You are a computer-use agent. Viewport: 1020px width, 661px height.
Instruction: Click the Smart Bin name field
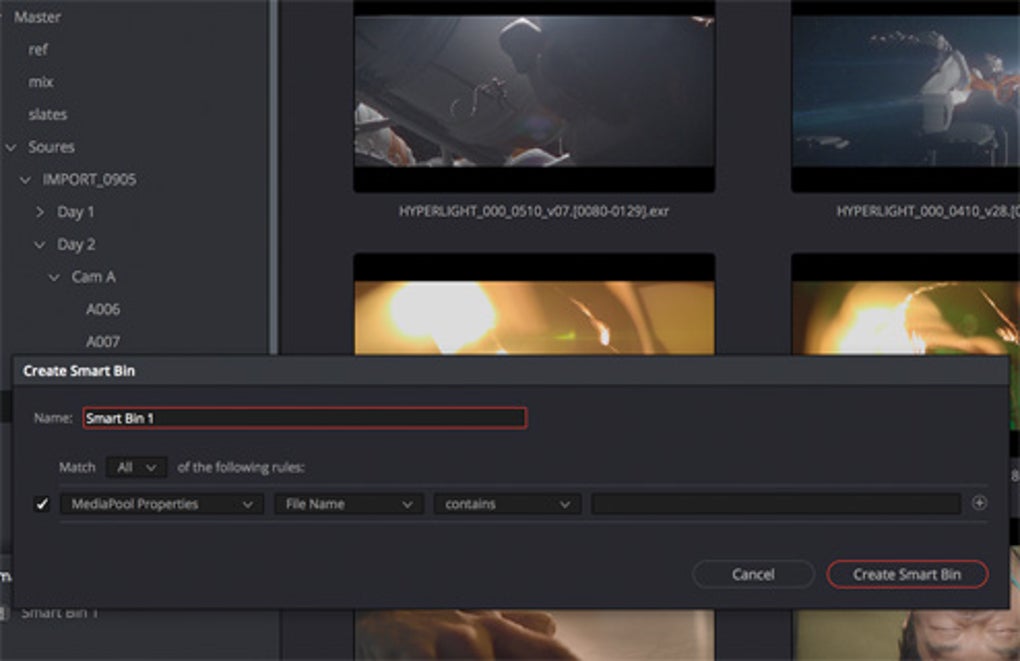pos(305,418)
